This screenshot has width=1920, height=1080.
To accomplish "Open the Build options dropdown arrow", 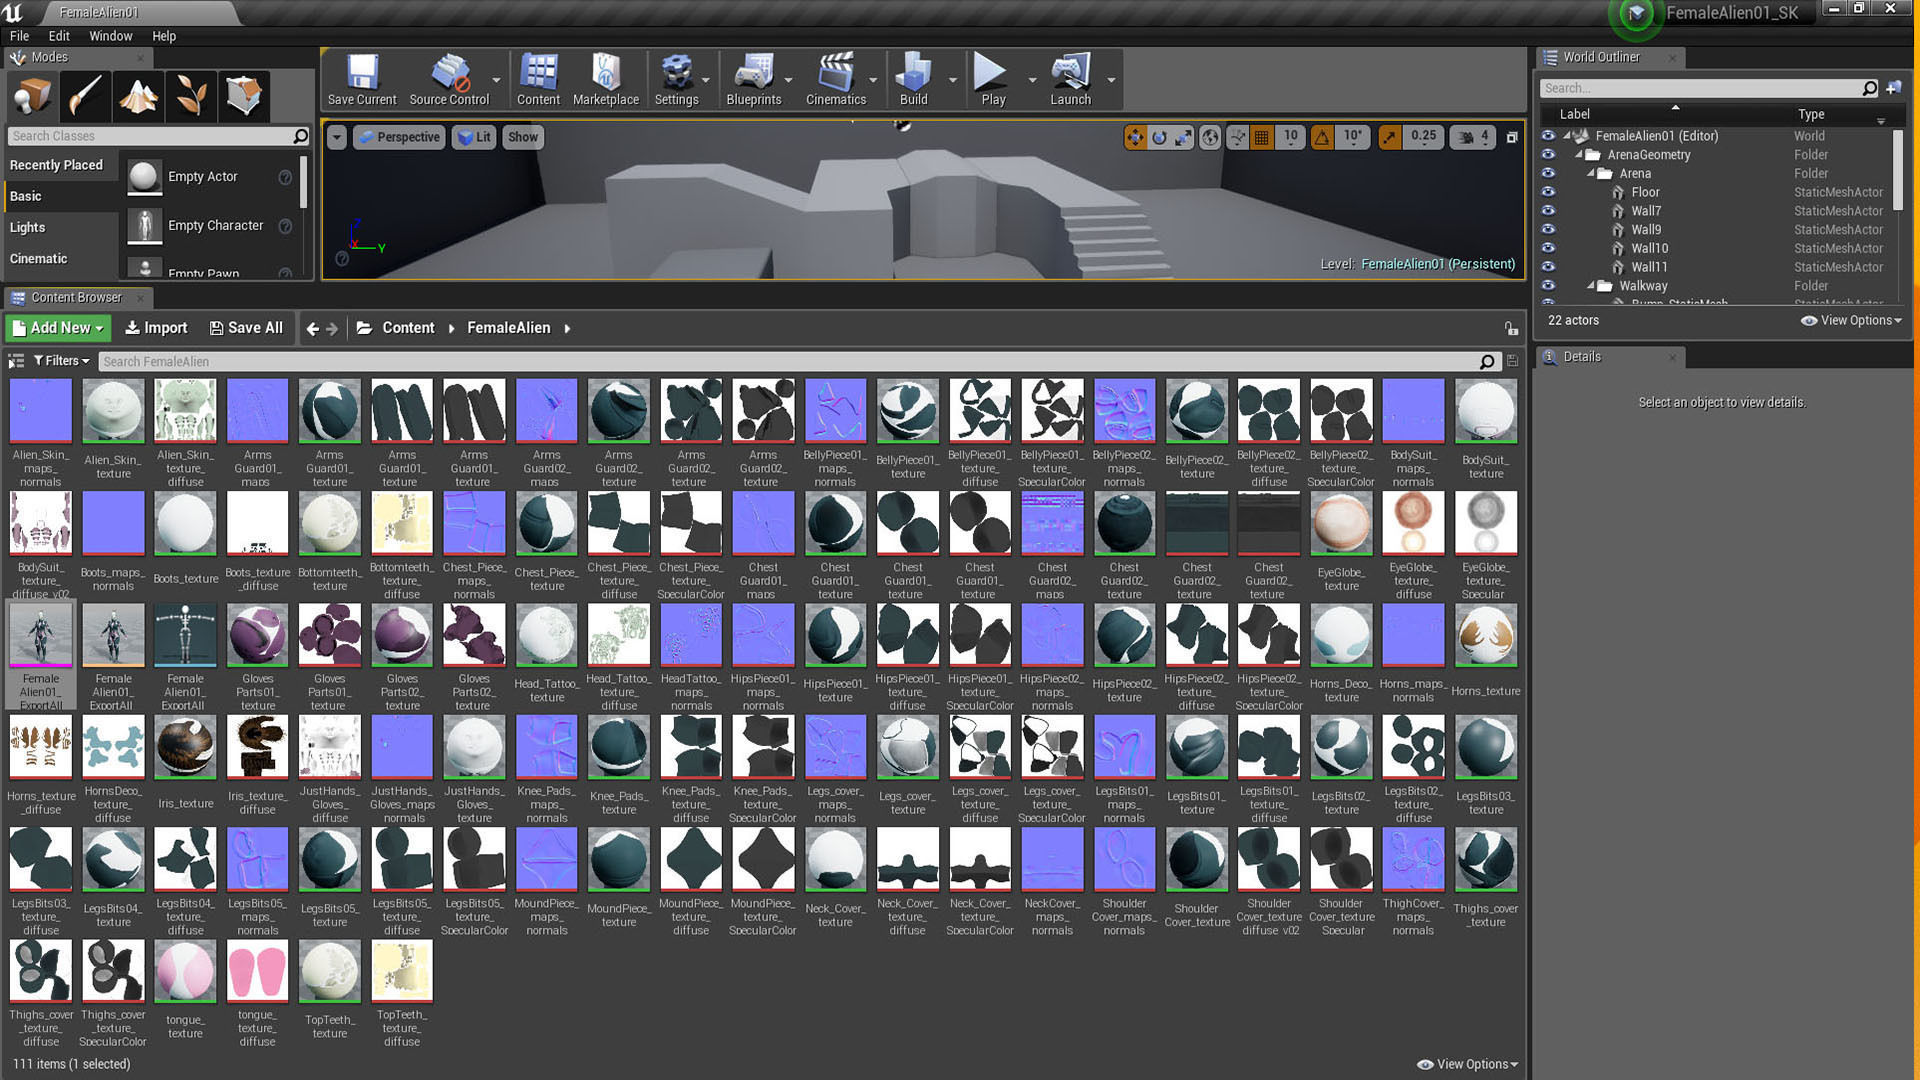I will click(952, 80).
